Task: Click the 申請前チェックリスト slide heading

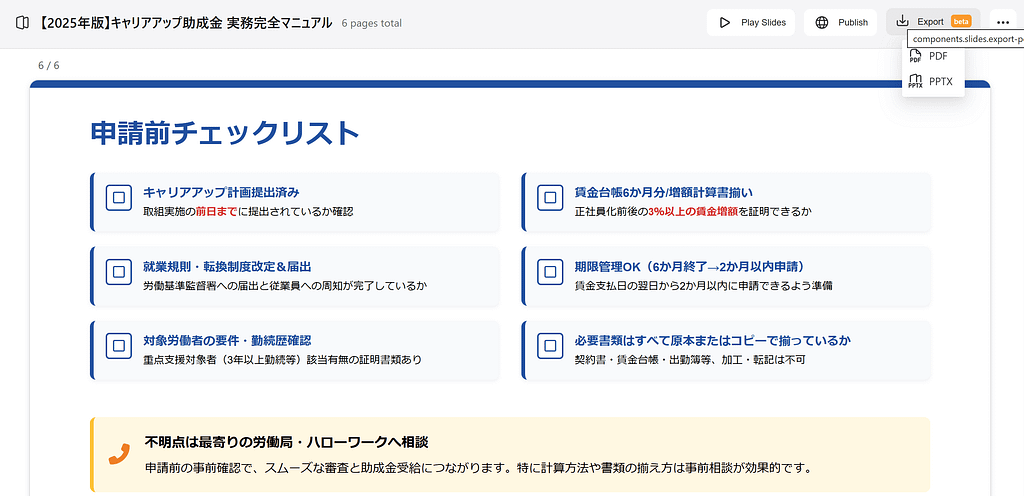Action: [224, 133]
